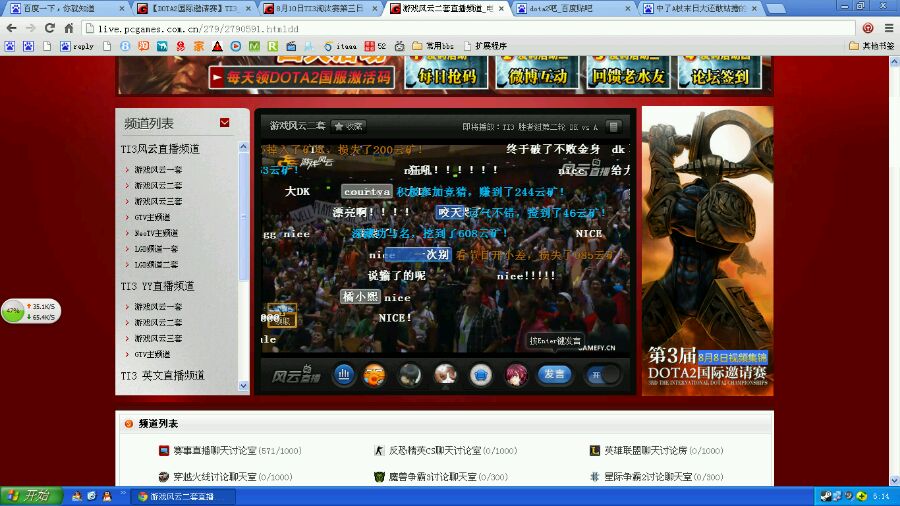The height and width of the screenshot is (506, 900).
Task: Click the 发言 send comment button
Action: 554,375
